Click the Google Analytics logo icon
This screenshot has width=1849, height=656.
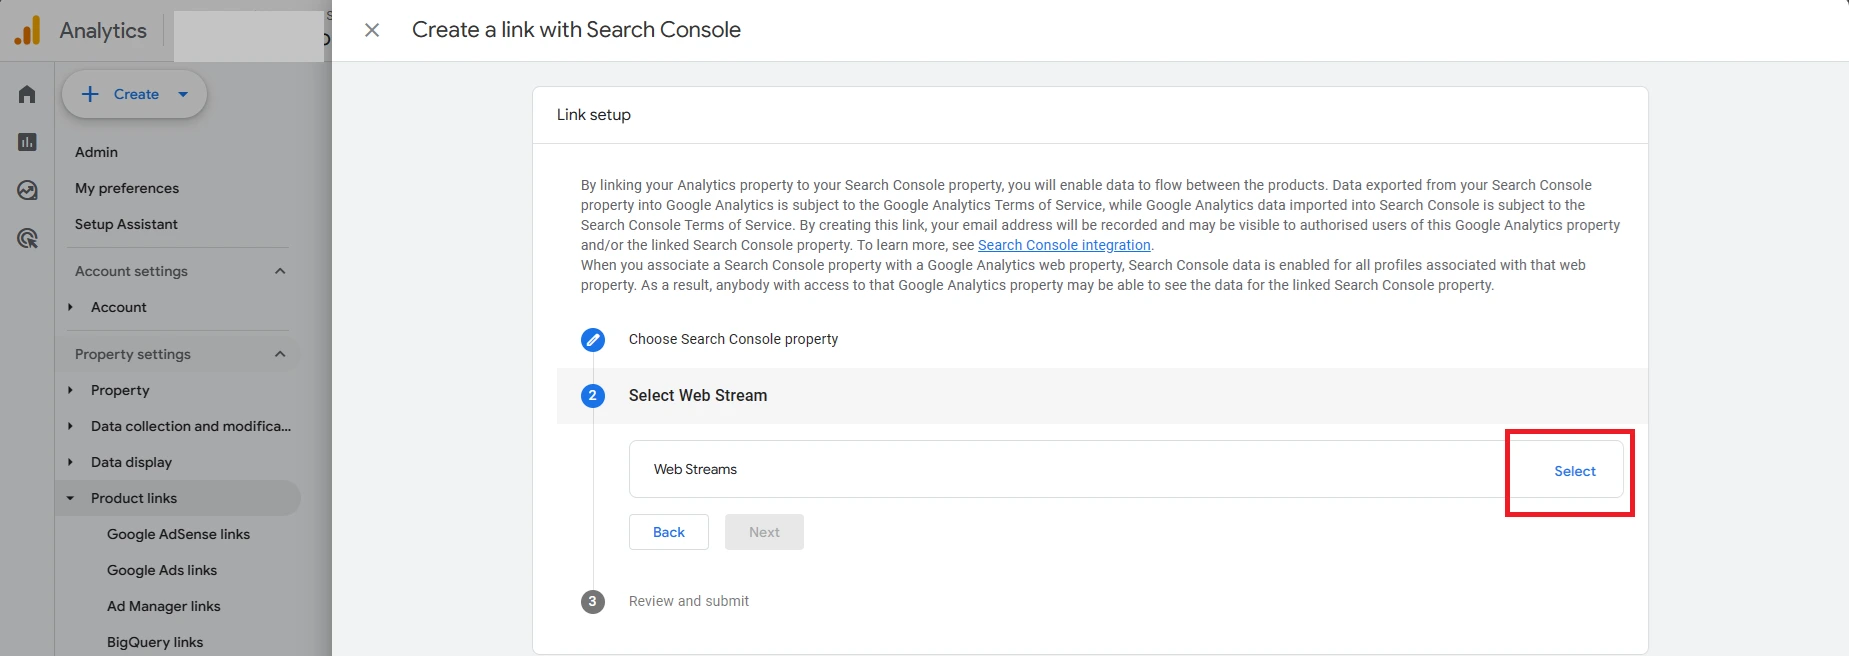27,30
